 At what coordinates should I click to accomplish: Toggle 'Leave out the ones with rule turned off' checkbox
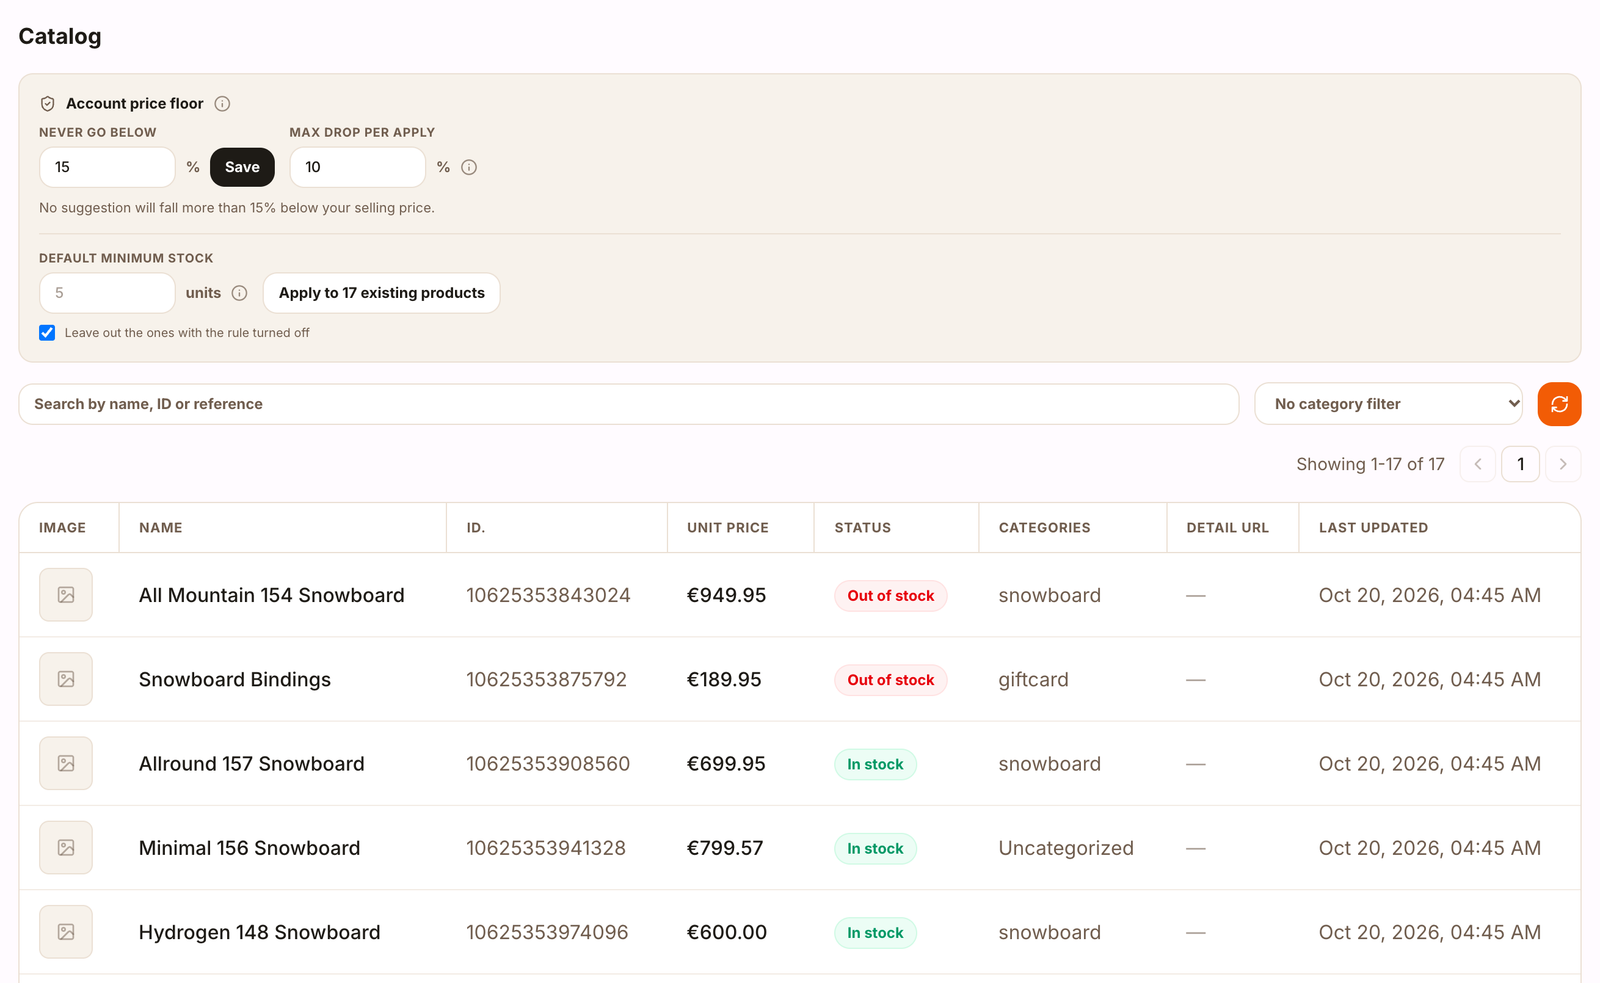coord(47,333)
